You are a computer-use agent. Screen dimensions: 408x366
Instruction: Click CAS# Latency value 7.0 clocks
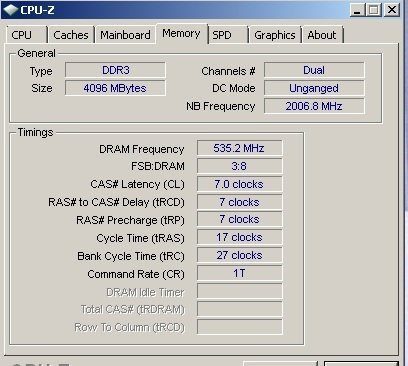[x=240, y=184]
